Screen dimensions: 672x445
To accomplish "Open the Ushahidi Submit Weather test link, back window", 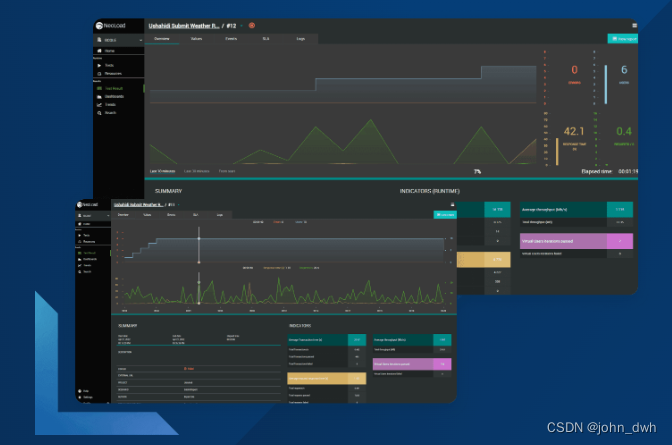I will tap(184, 26).
